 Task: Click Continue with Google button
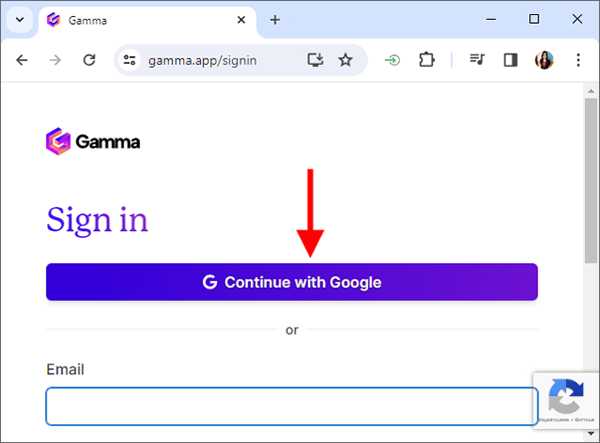pos(292,282)
